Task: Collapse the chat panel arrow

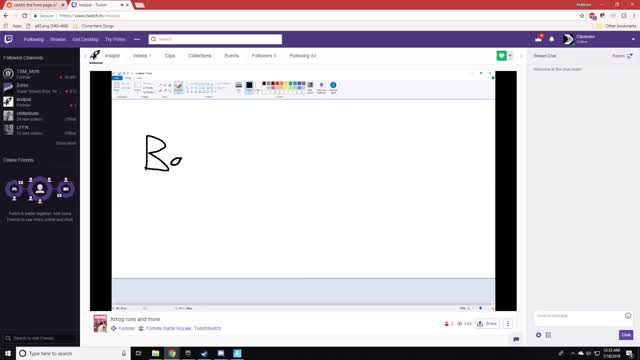Action: pos(521,56)
